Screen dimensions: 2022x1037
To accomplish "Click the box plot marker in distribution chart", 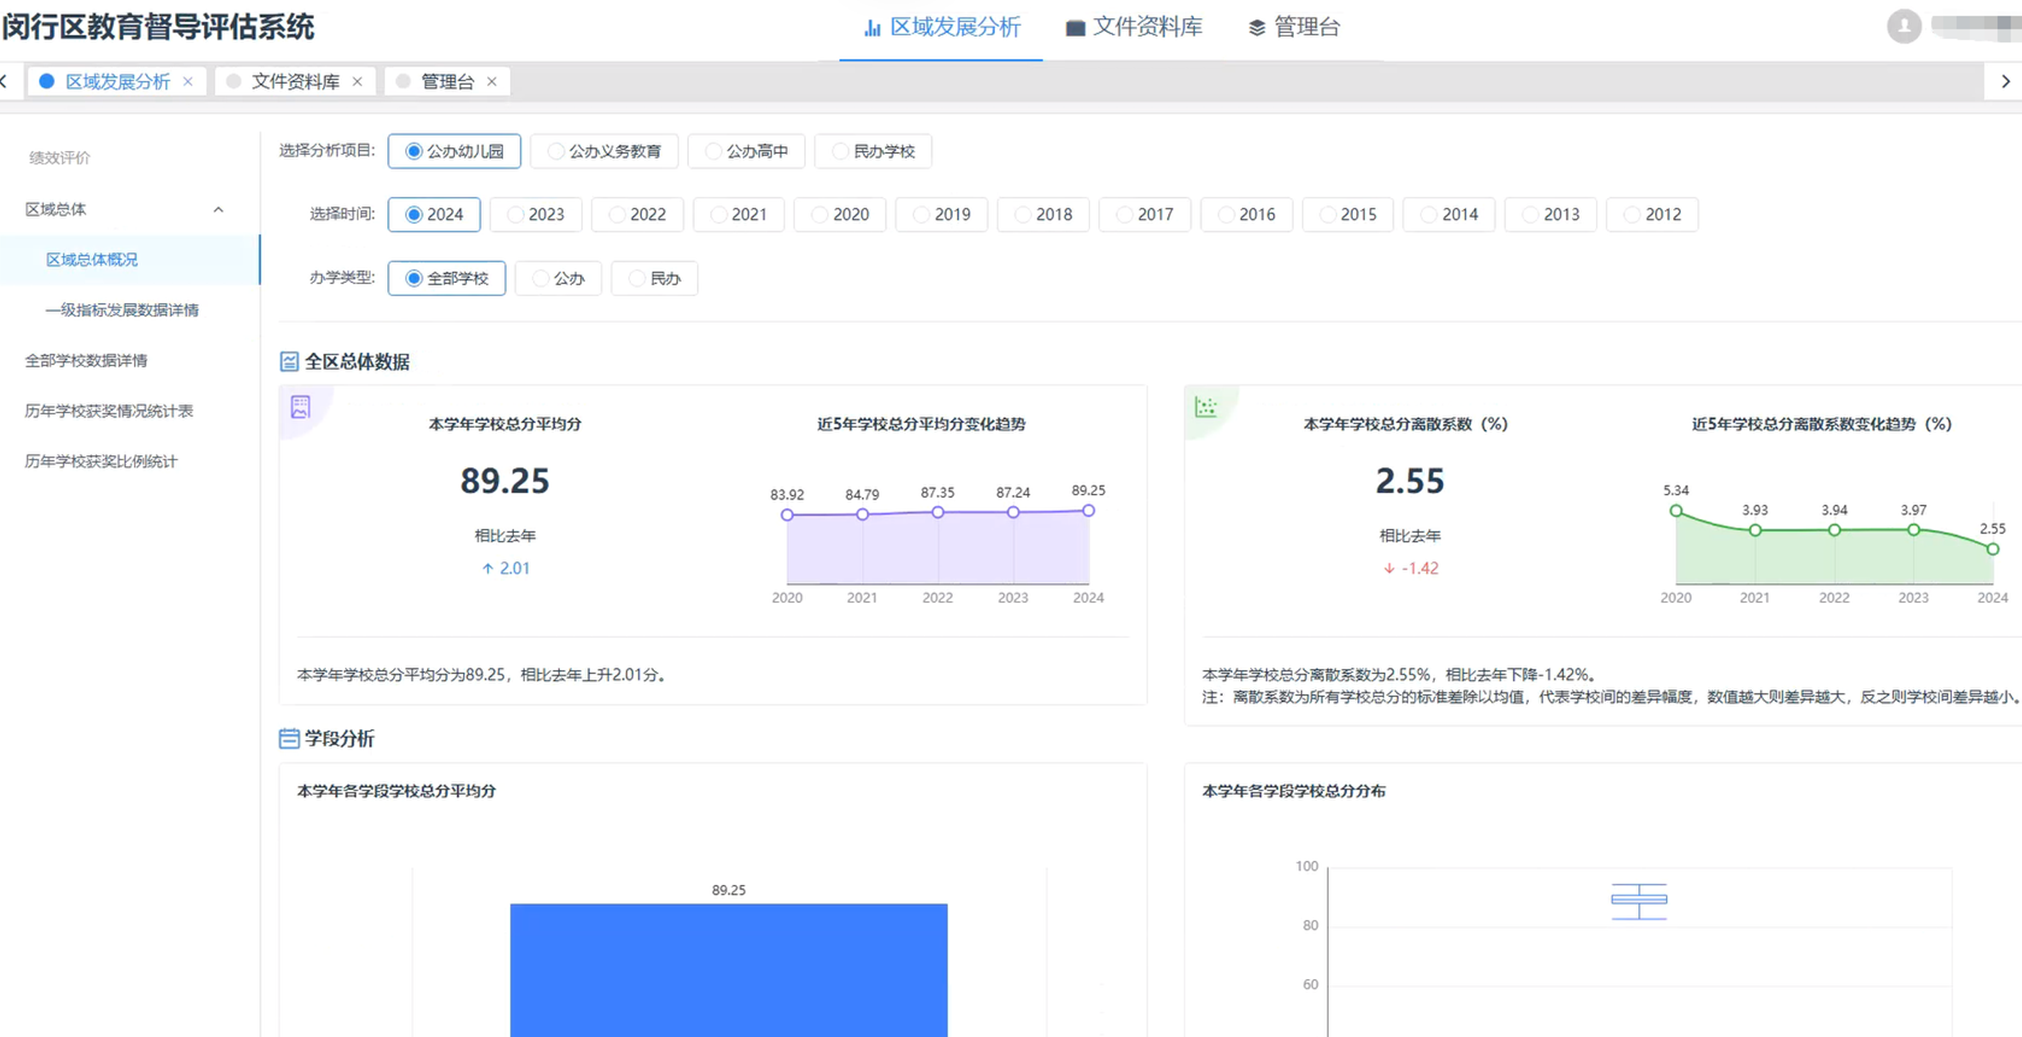I will pyautogui.click(x=1639, y=901).
